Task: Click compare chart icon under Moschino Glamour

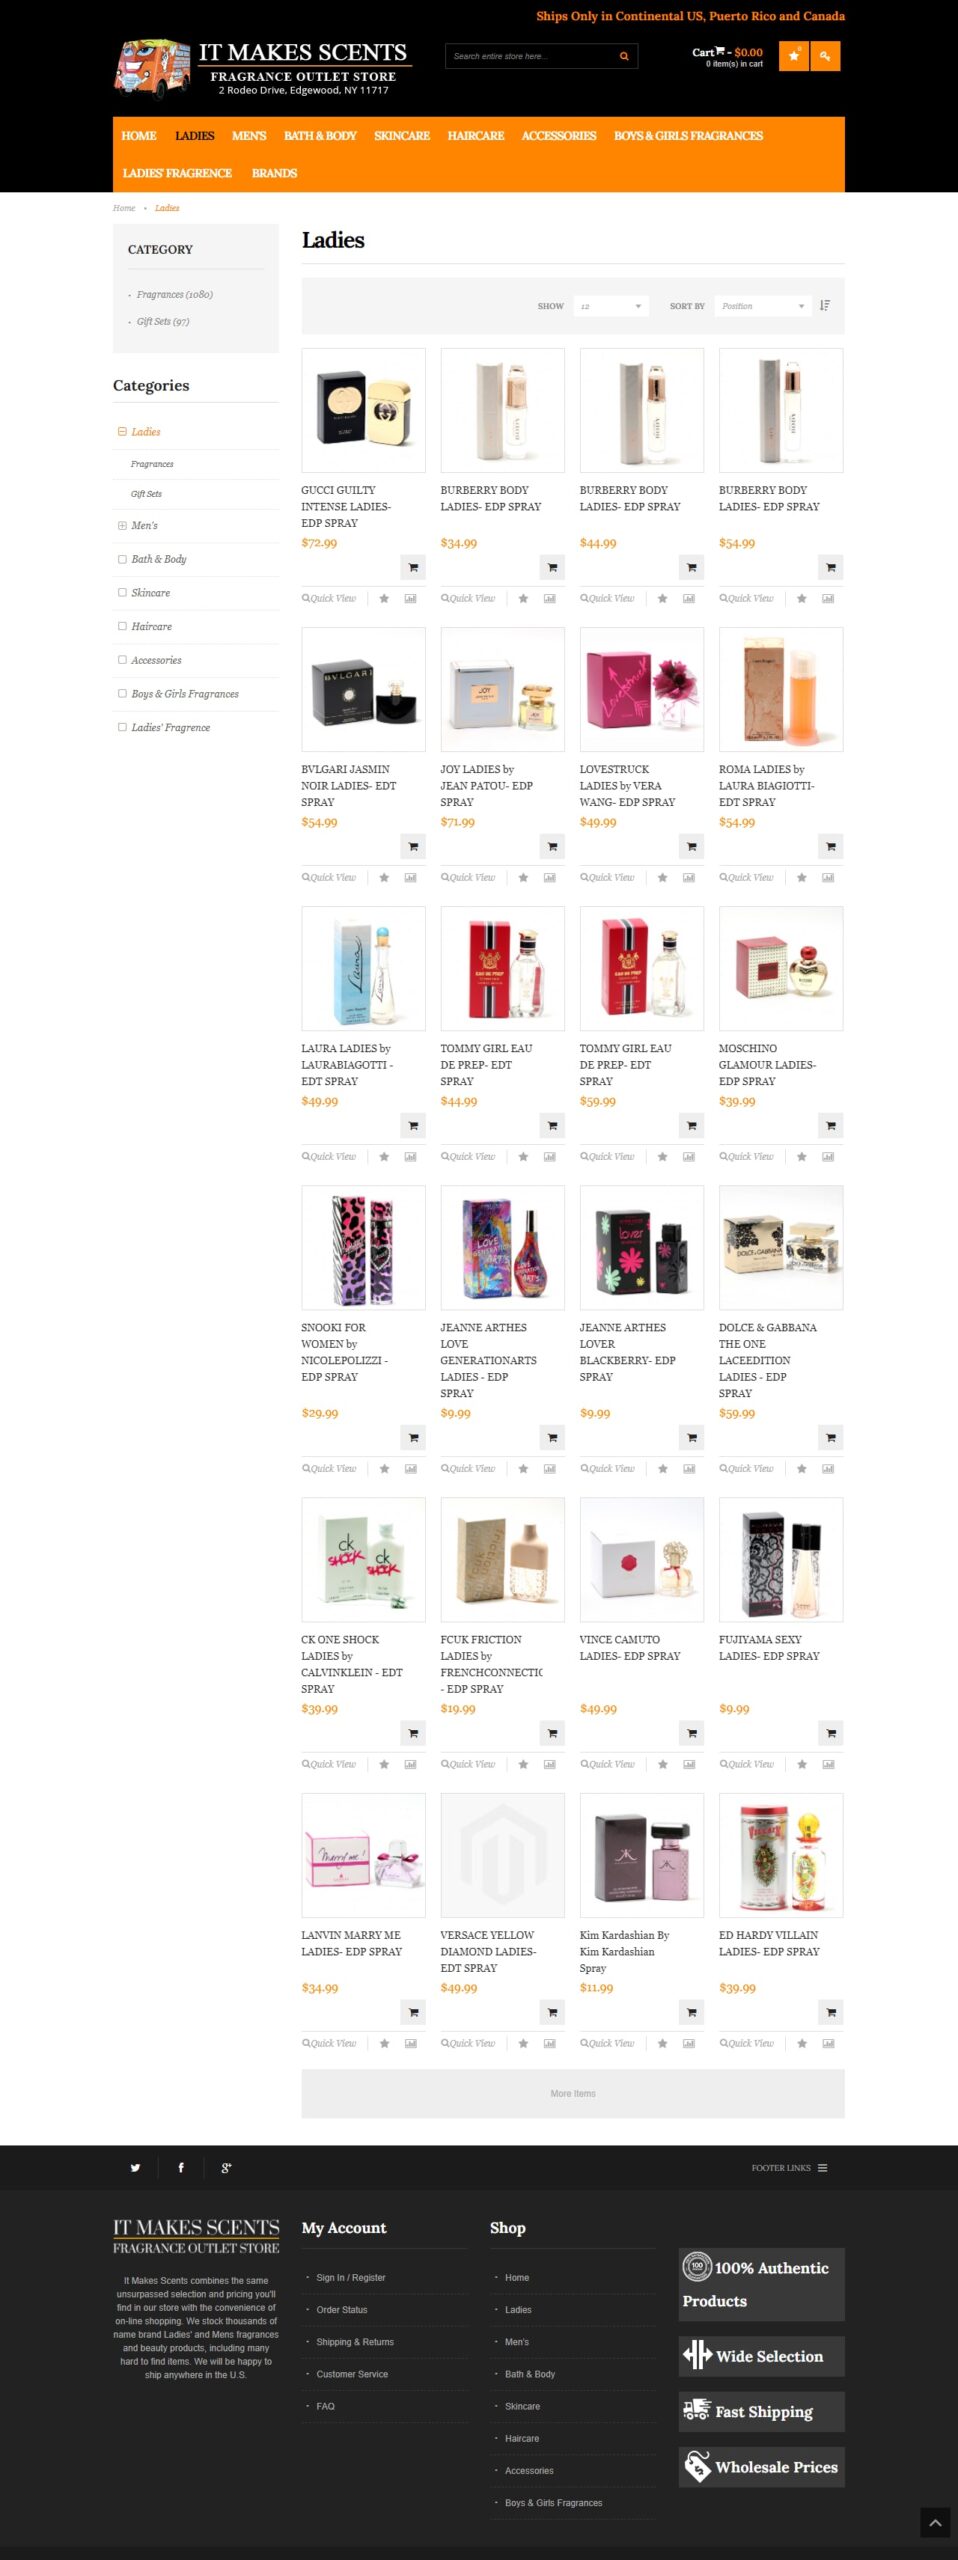Action: [828, 1156]
